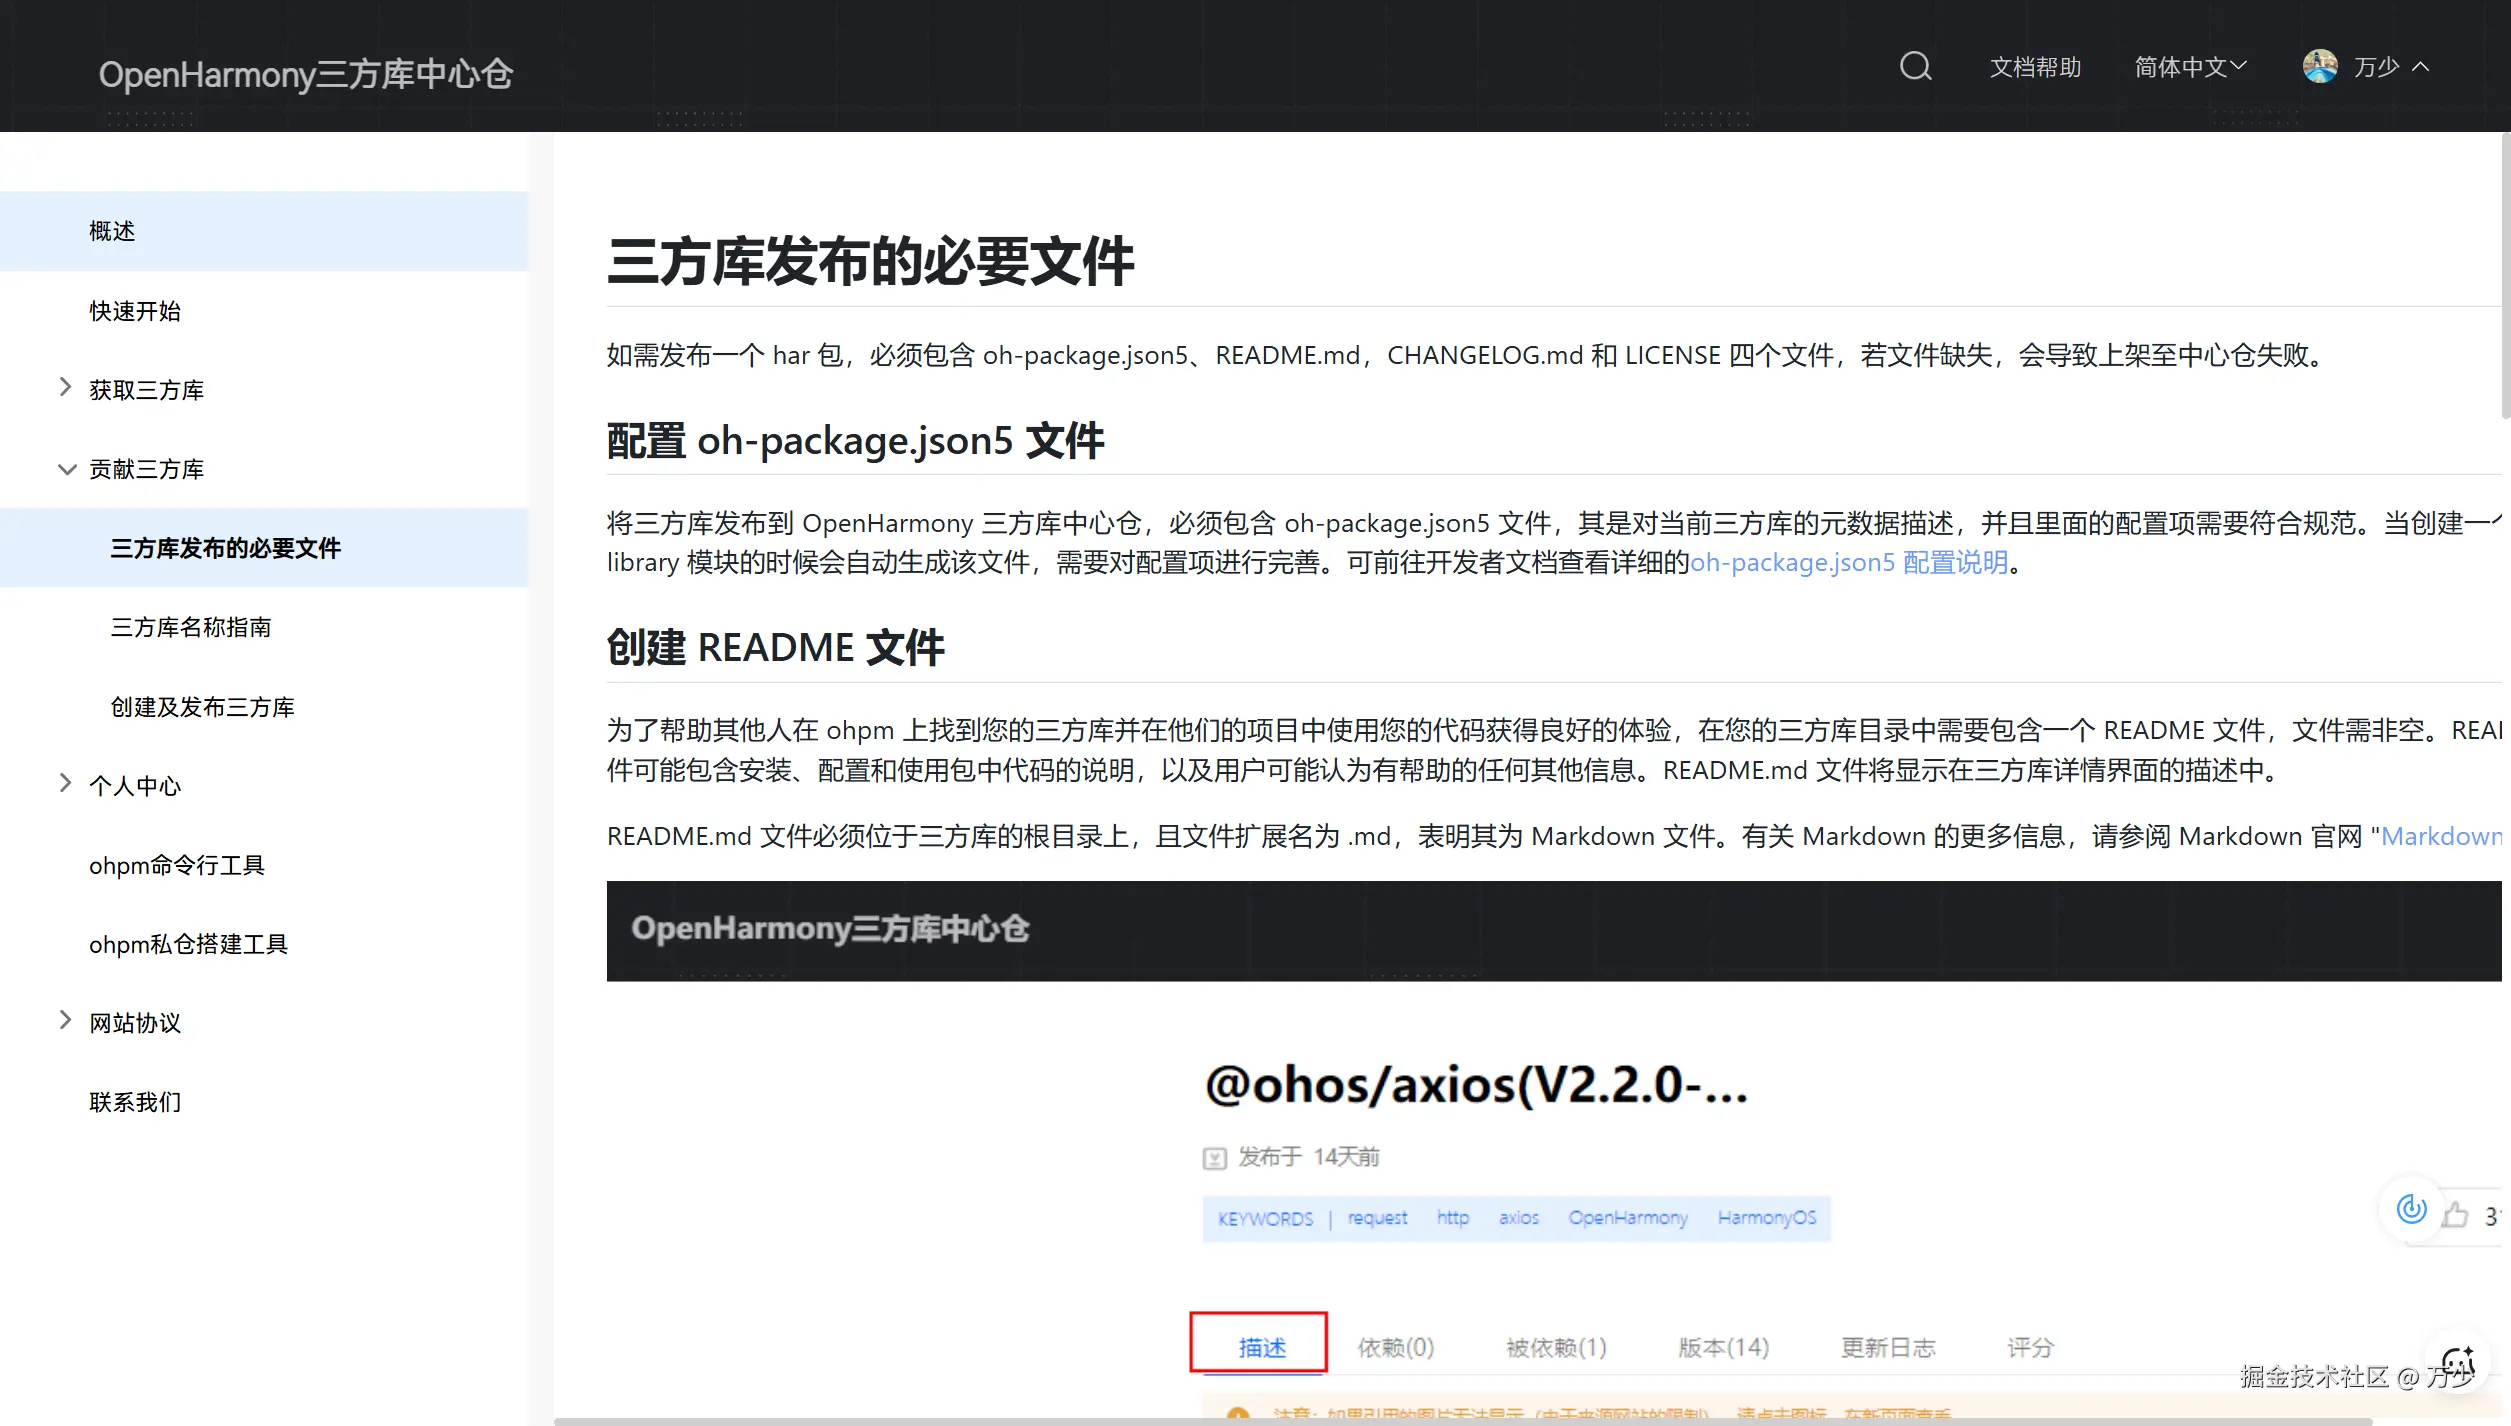Click the blue circular floating assistant icon
This screenshot has width=2511, height=1426.
[x=2411, y=1209]
